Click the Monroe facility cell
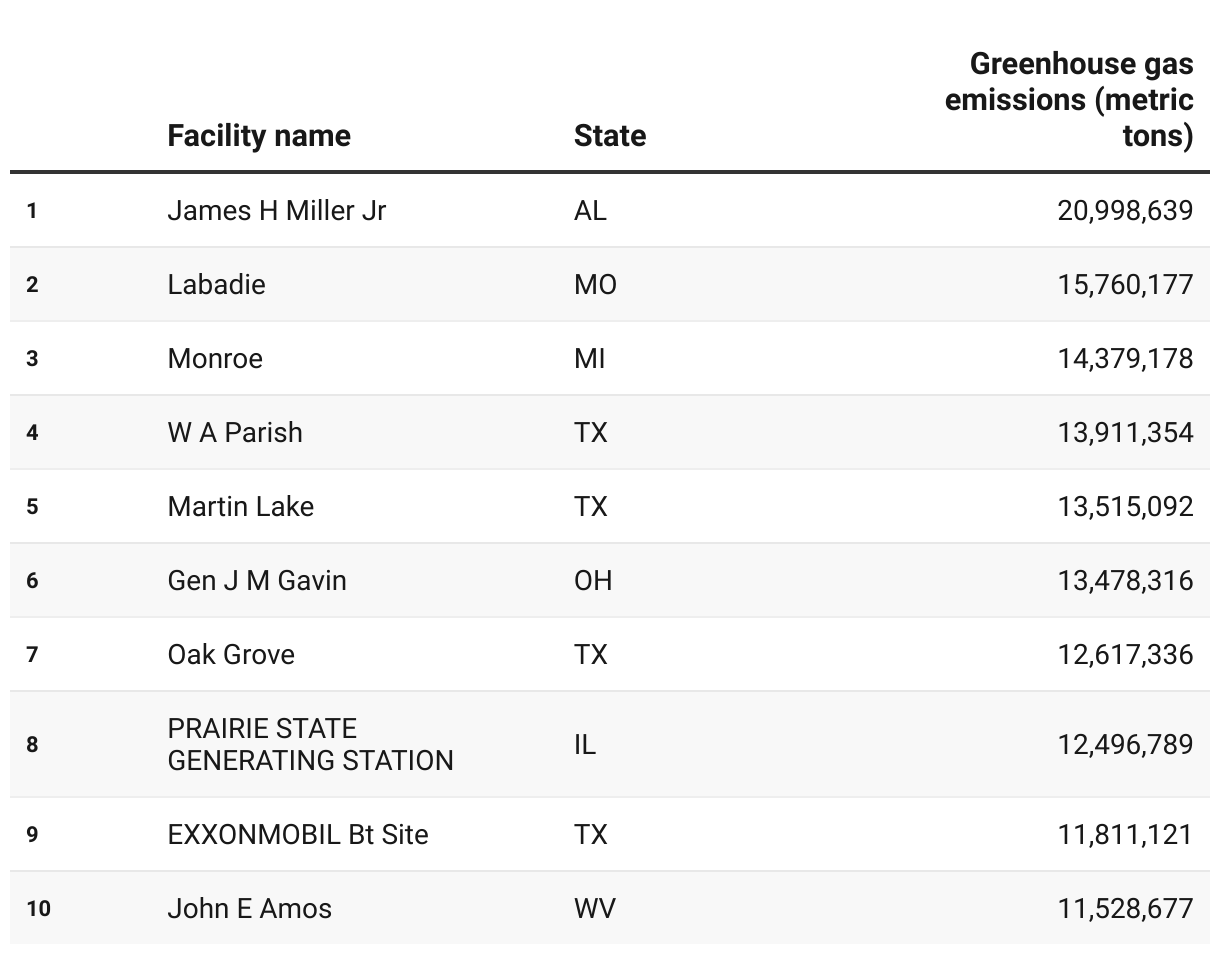Viewport: 1220px width, 954px height. click(215, 359)
